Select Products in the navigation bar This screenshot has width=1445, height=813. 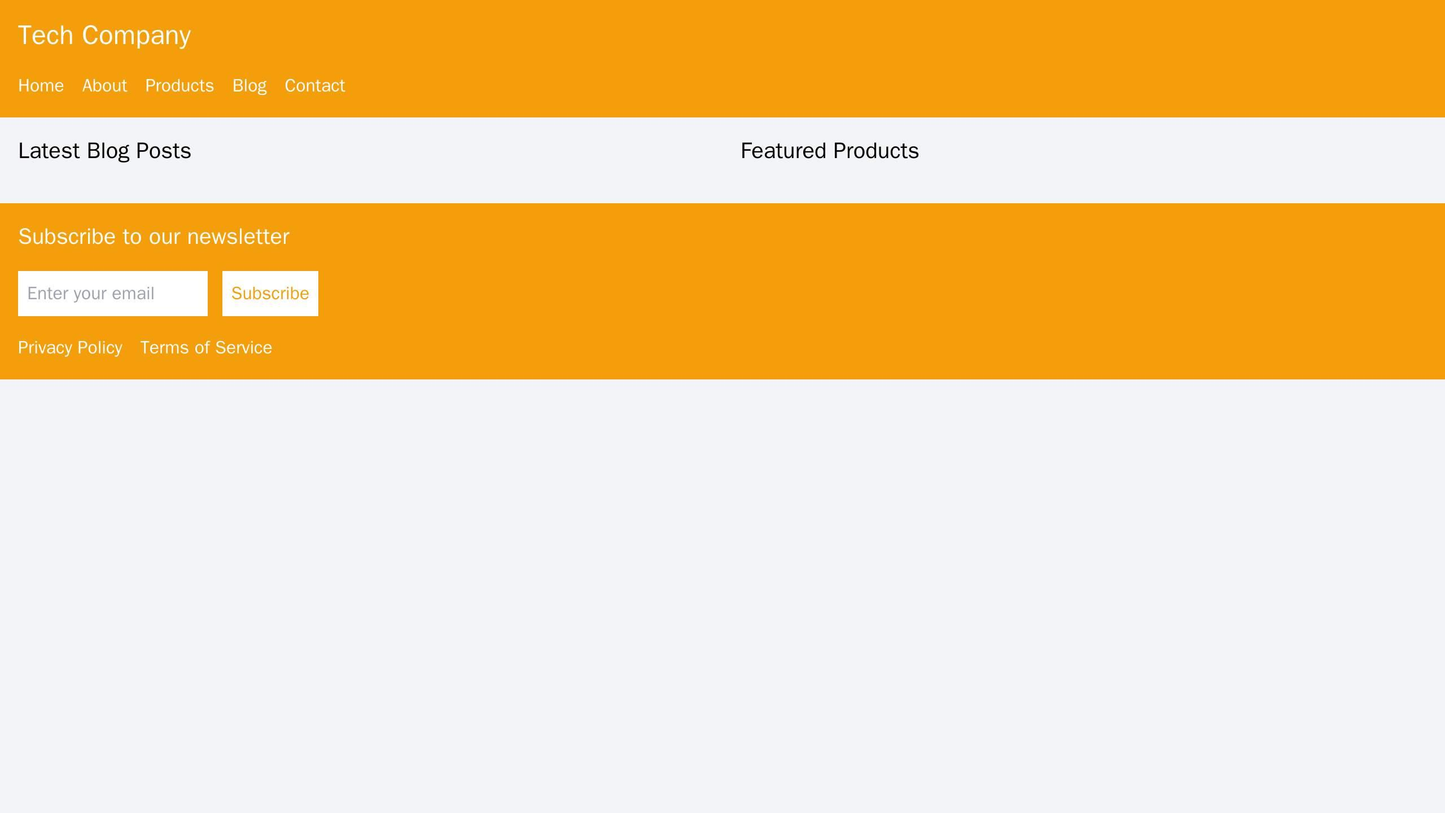point(179,86)
